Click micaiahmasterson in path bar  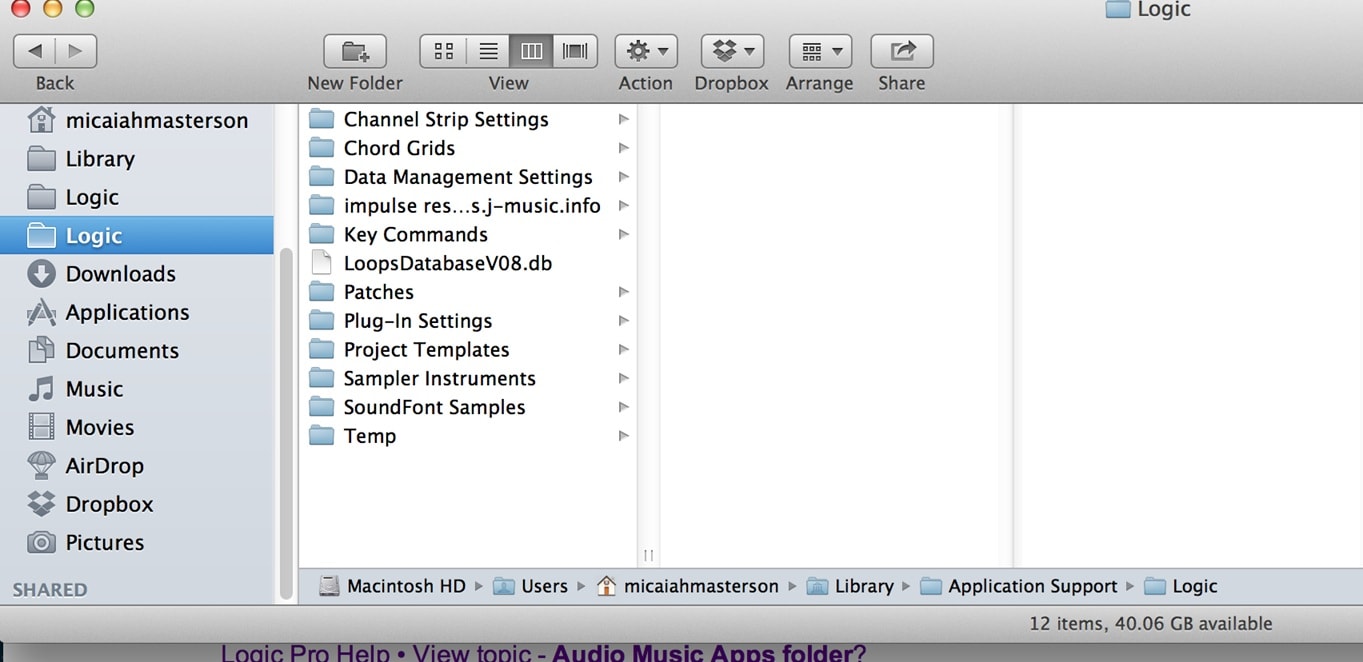point(687,586)
